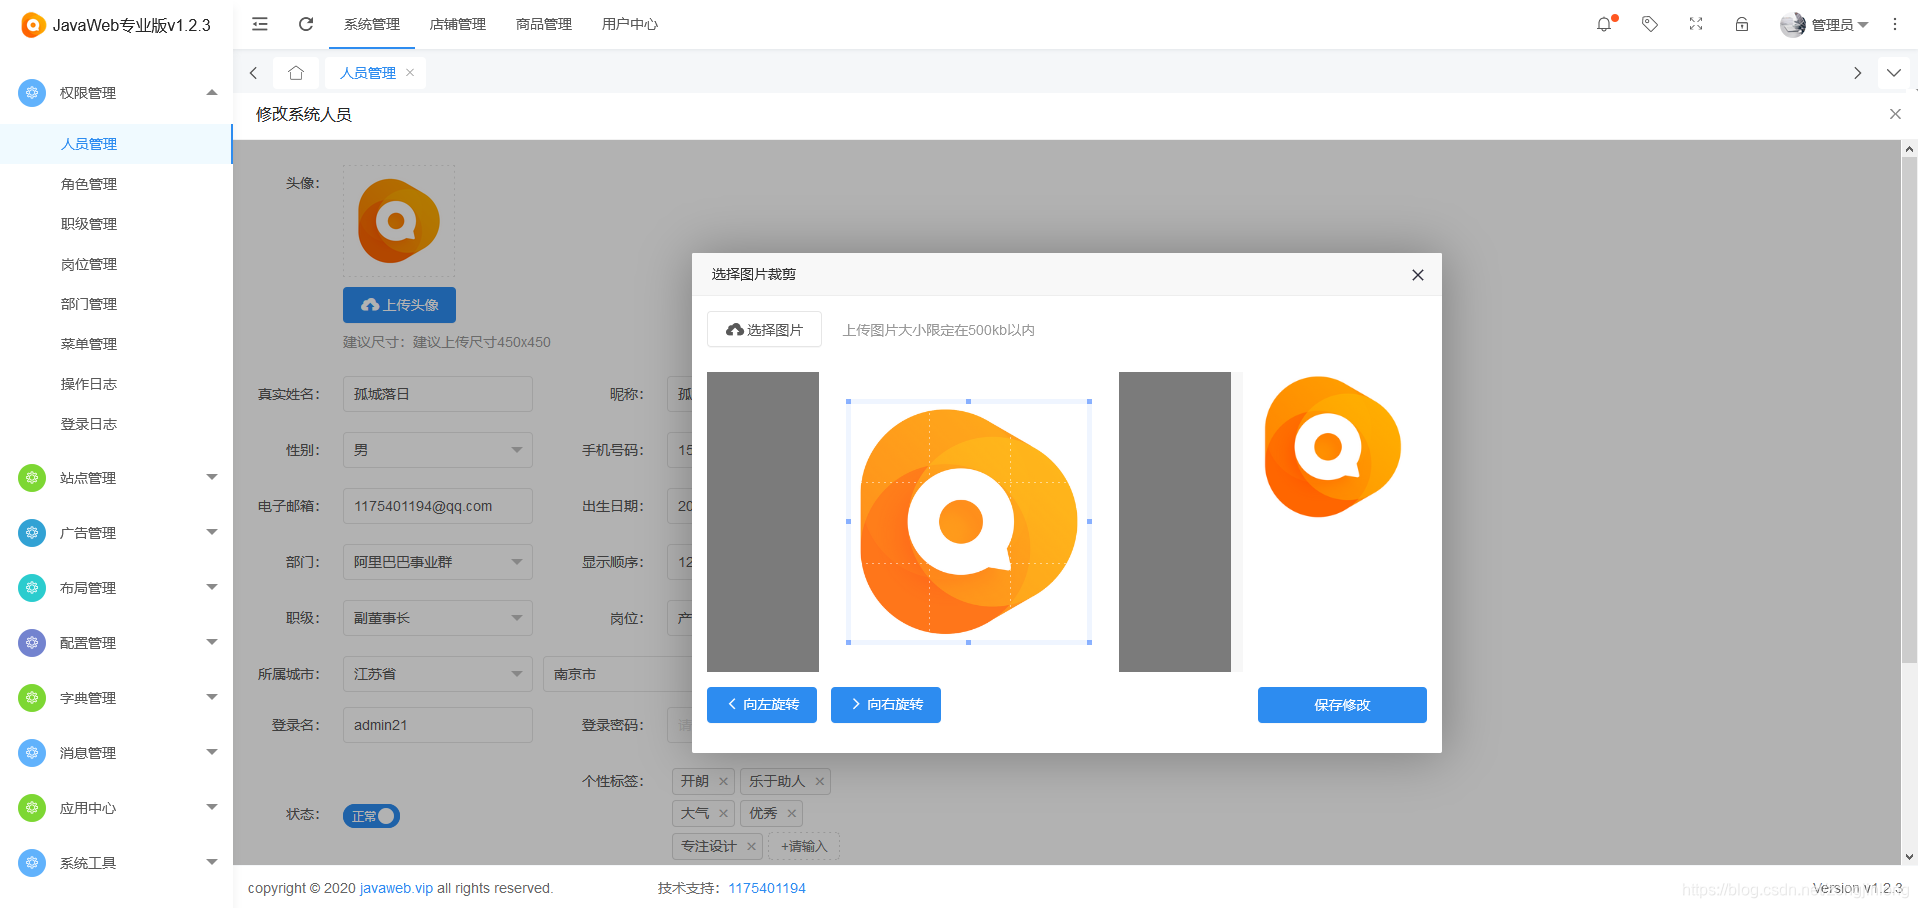Click the JavaWeb logo icon
This screenshot has height=908, width=1918.
(x=33, y=25)
